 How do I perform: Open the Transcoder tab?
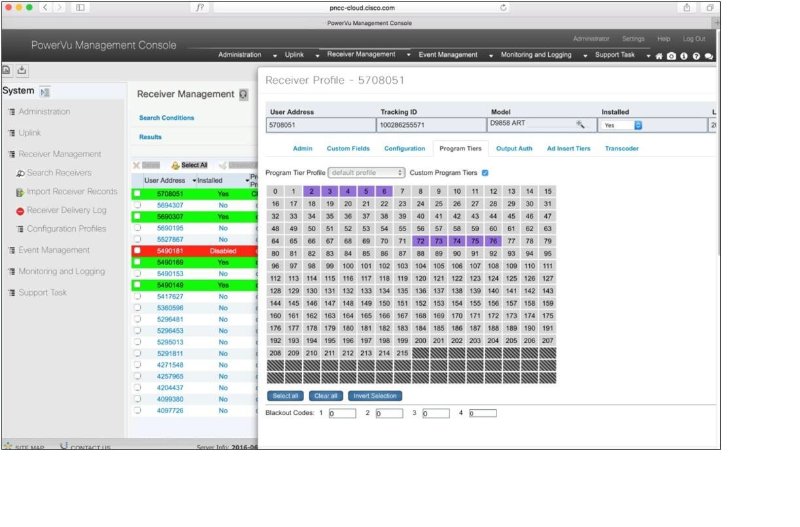[622, 148]
